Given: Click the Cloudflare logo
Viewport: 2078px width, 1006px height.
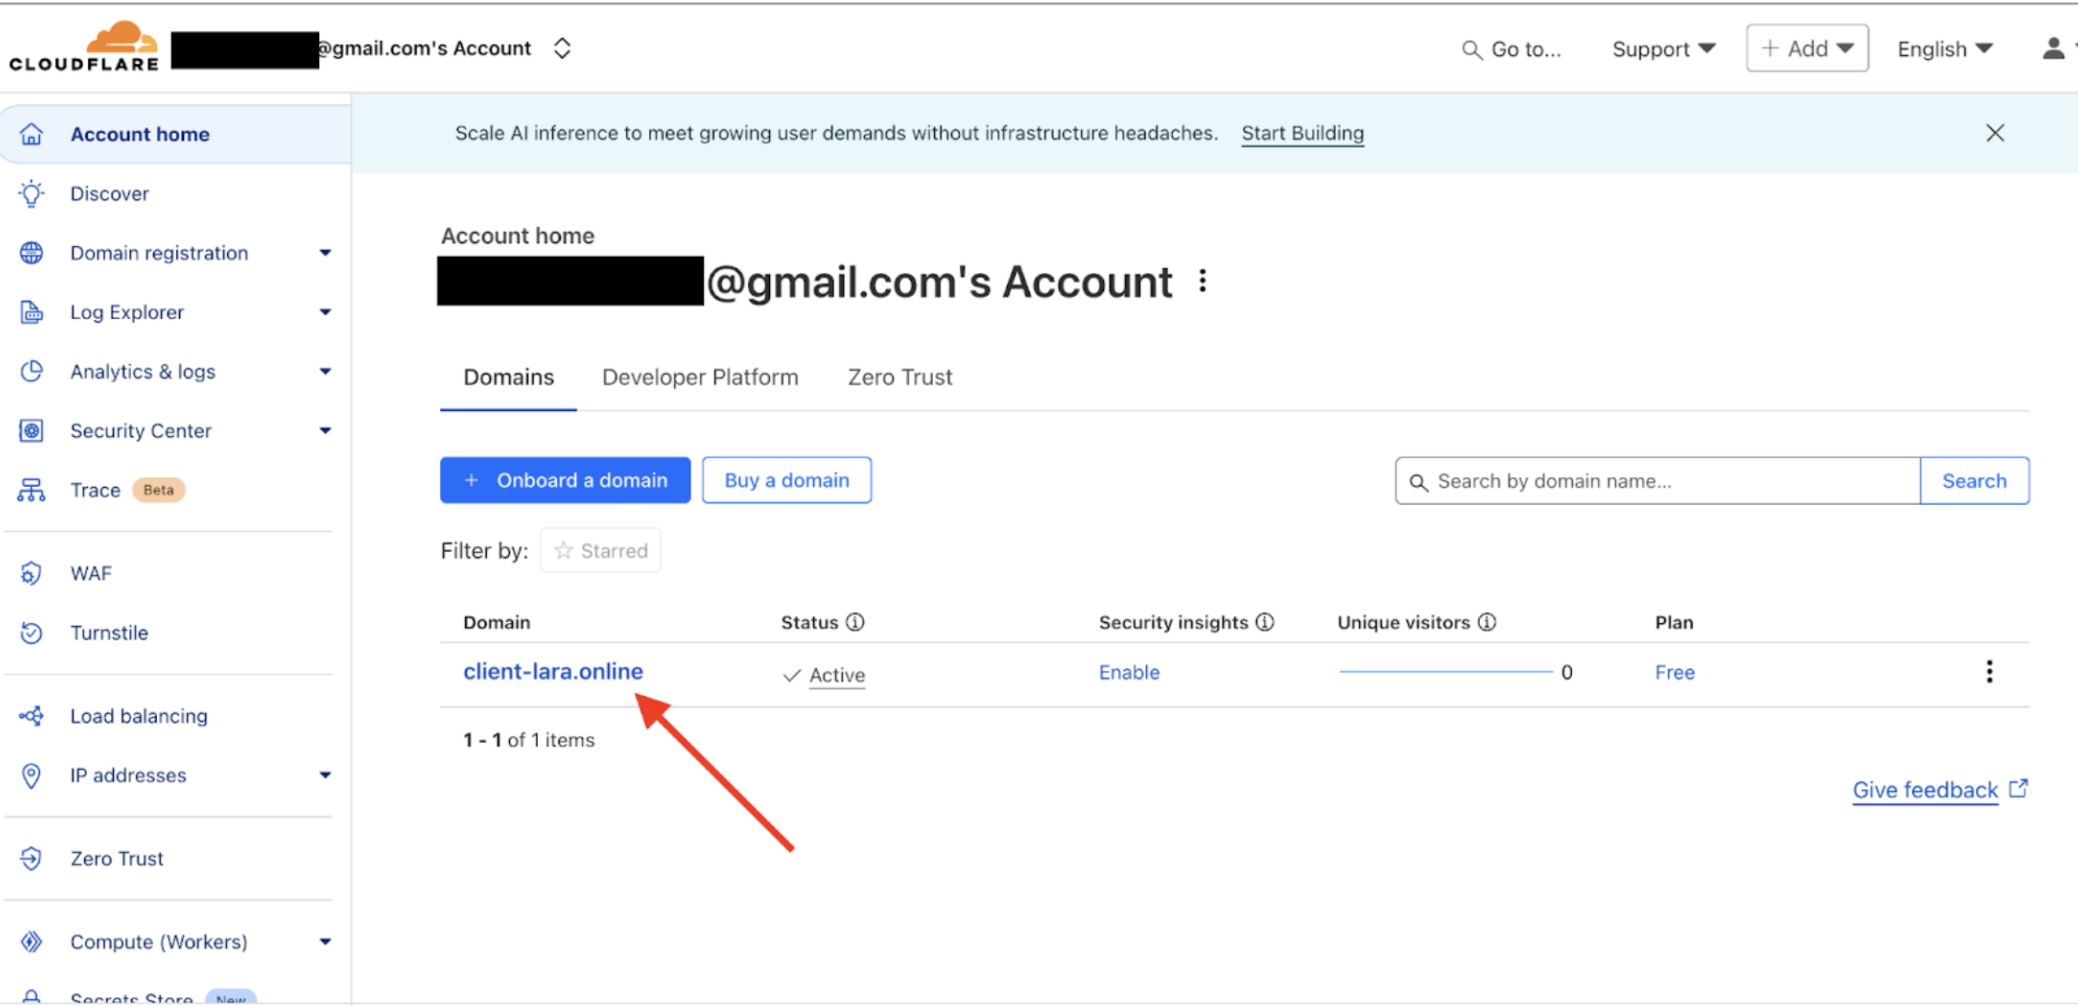Looking at the screenshot, I should point(85,47).
